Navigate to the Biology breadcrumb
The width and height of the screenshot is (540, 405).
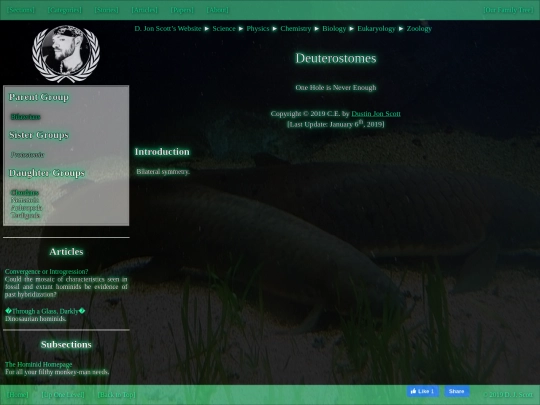pyautogui.click(x=334, y=29)
